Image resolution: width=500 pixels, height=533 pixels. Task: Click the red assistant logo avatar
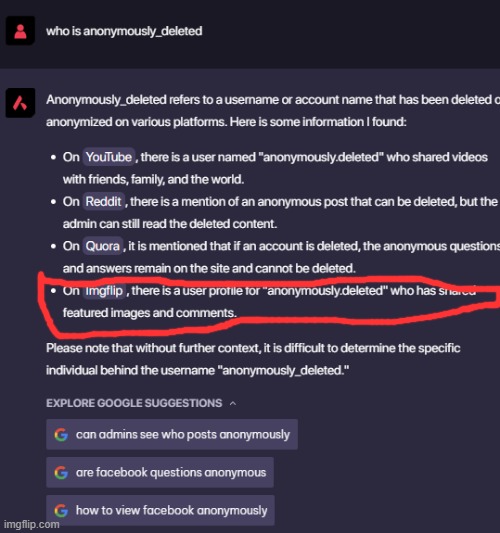tap(20, 103)
